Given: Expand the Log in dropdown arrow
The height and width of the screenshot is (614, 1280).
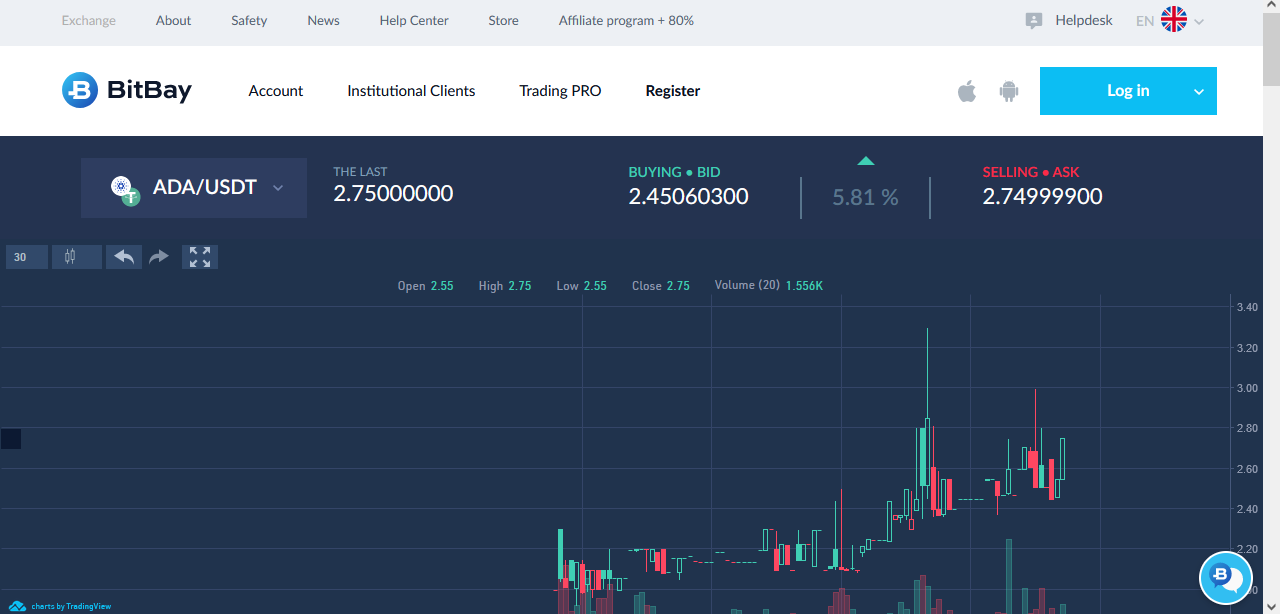Looking at the screenshot, I should (1199, 91).
